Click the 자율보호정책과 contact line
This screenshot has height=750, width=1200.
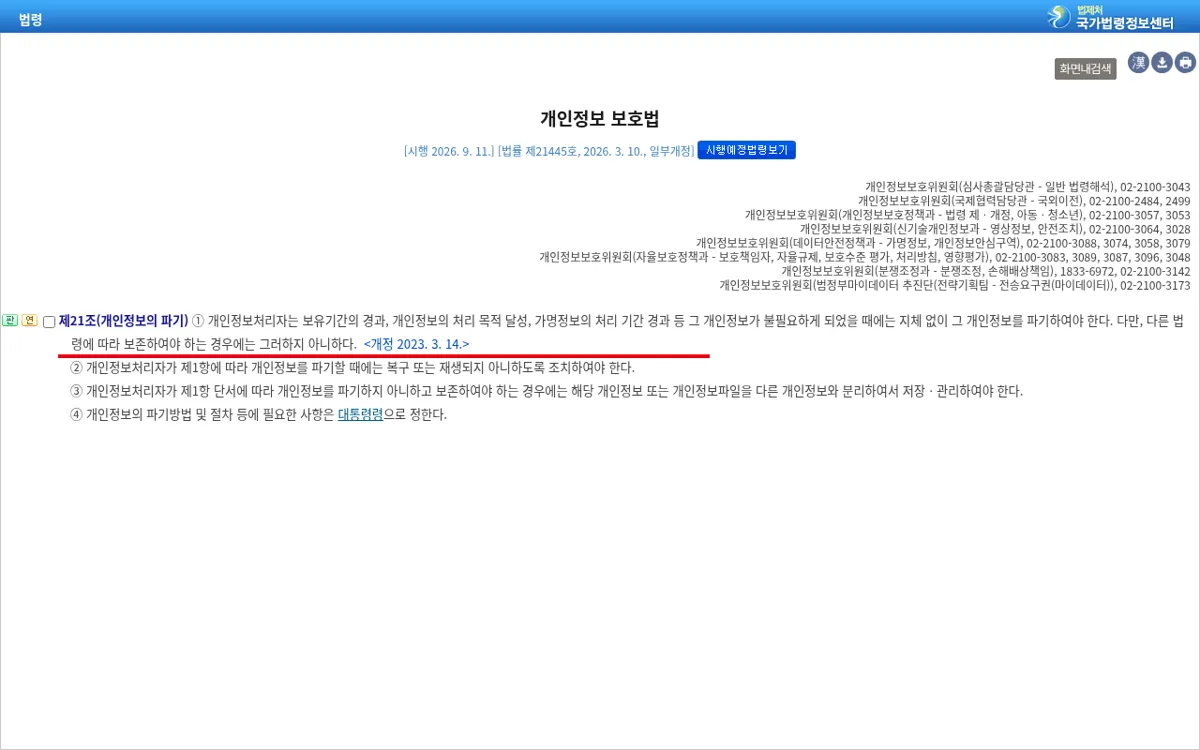click(x=865, y=257)
